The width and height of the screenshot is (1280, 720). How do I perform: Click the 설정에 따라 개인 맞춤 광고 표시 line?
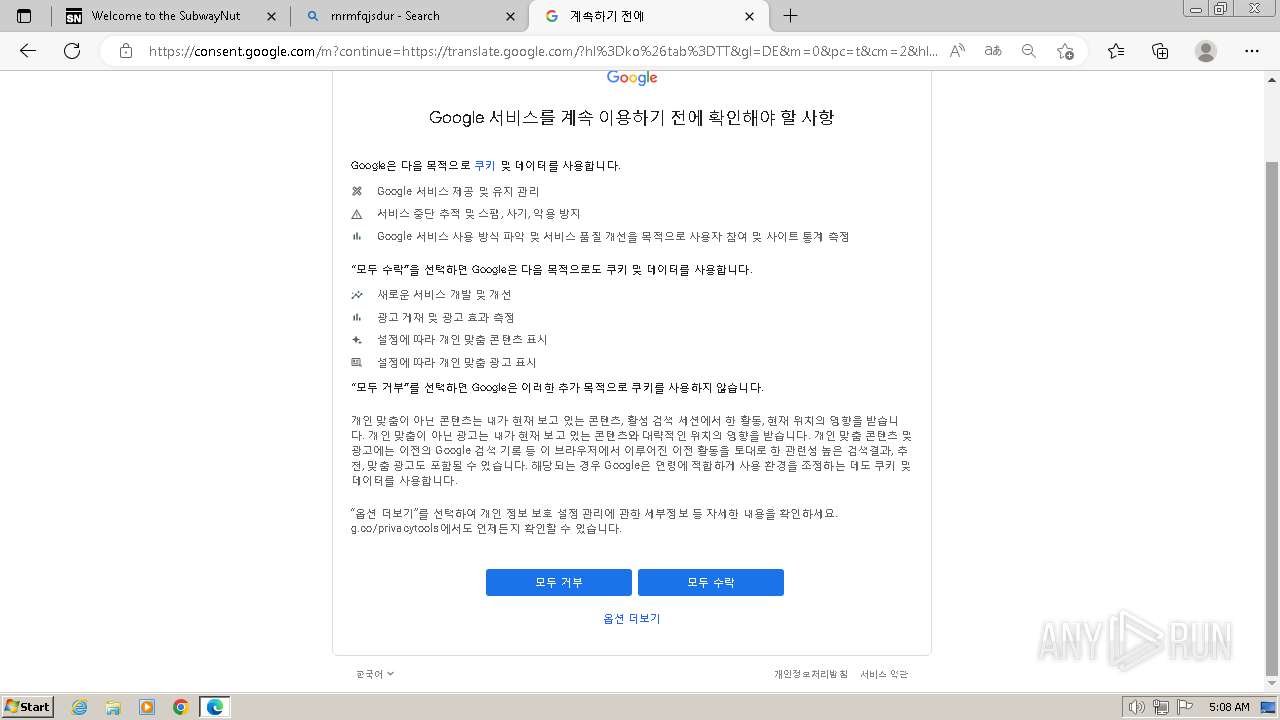(456, 363)
